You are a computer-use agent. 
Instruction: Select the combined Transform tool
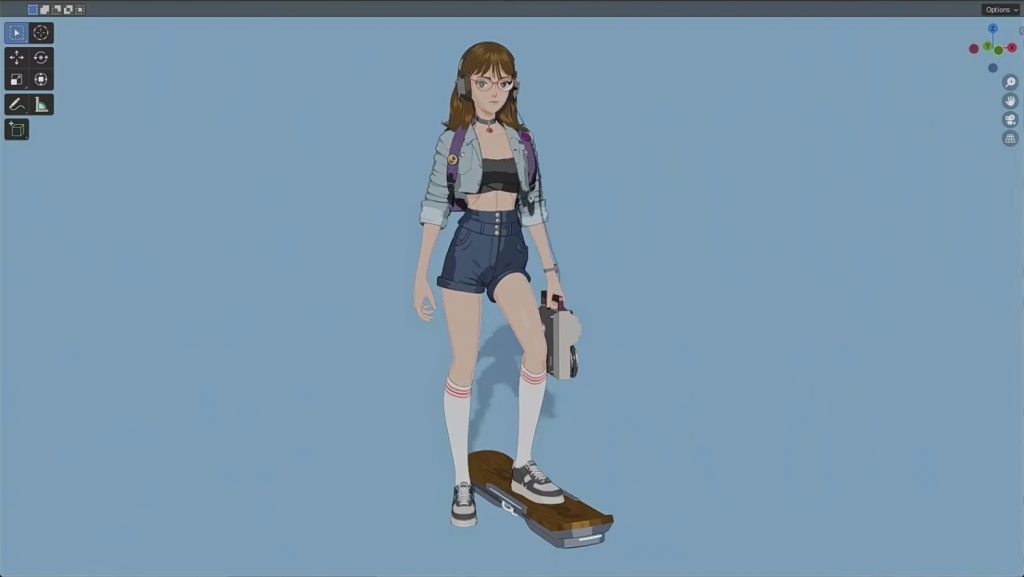point(40,80)
